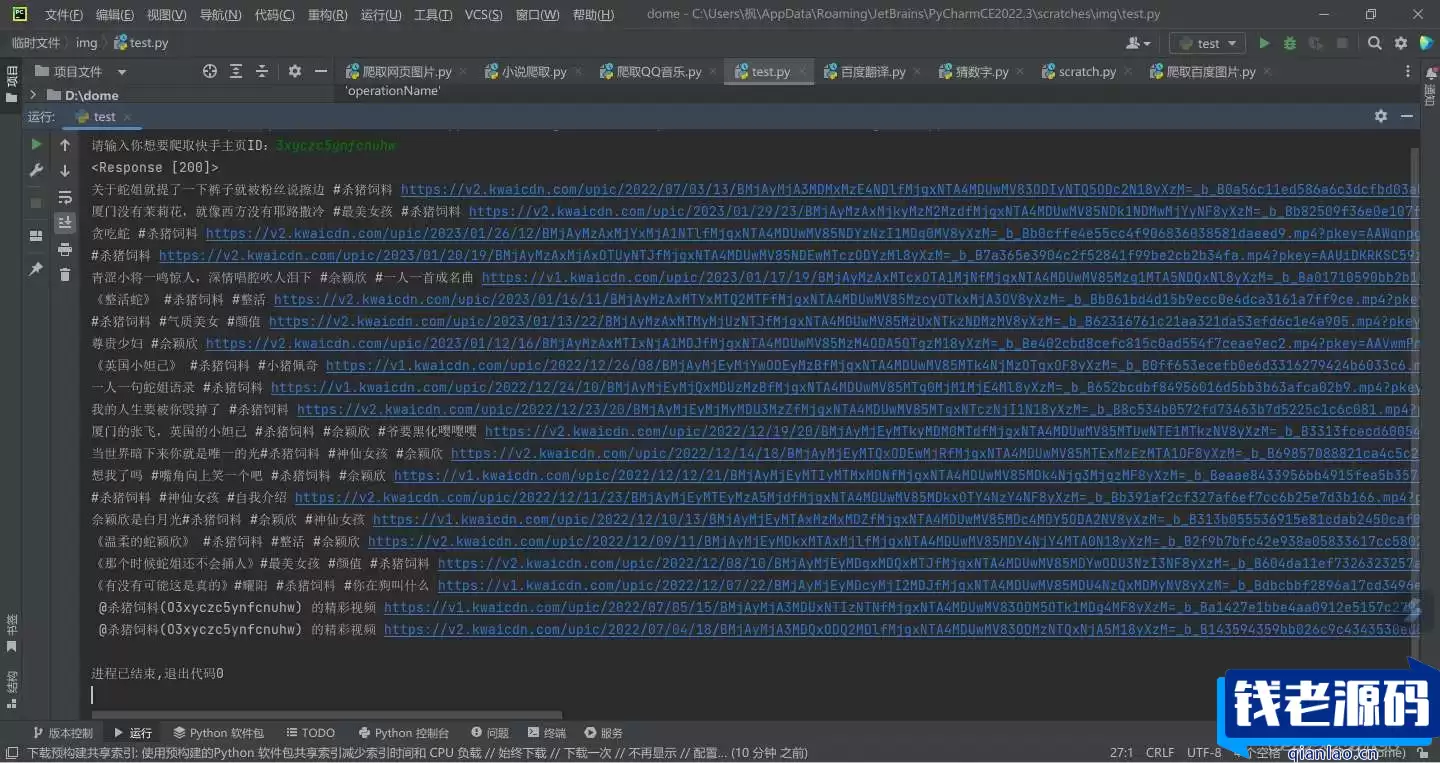Click the print icon in Run console
The image size is (1440, 763).
(x=65, y=249)
